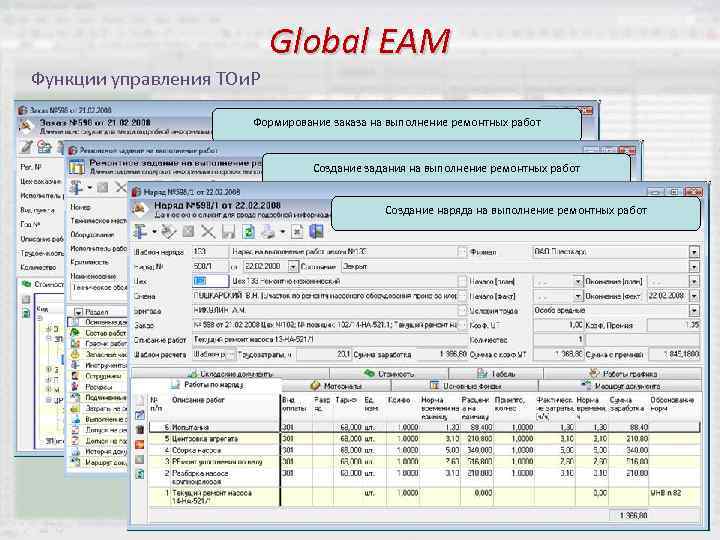Select row 6 Испытания in works table

pos(424,428)
